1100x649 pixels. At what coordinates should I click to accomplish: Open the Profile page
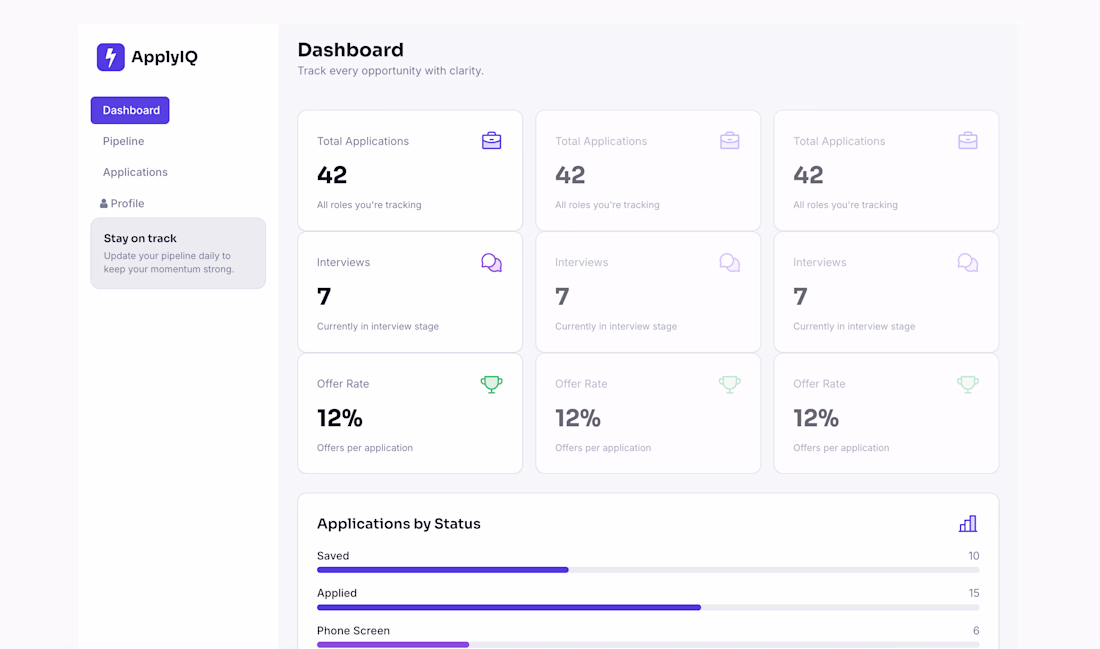127,203
